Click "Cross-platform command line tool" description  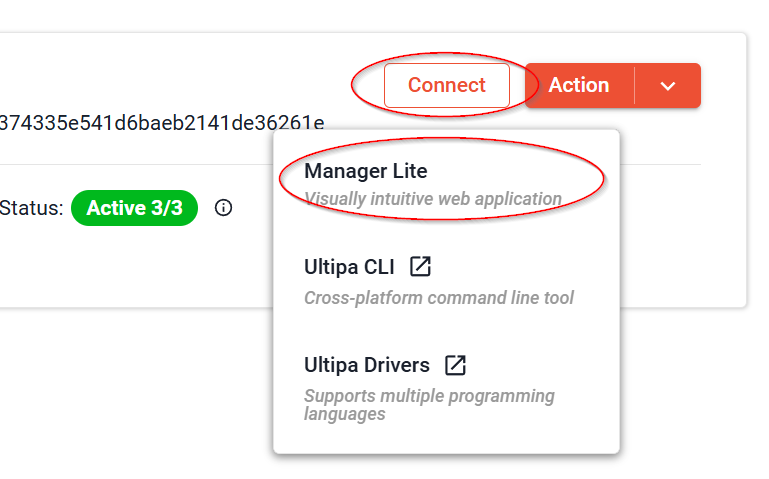click(438, 298)
